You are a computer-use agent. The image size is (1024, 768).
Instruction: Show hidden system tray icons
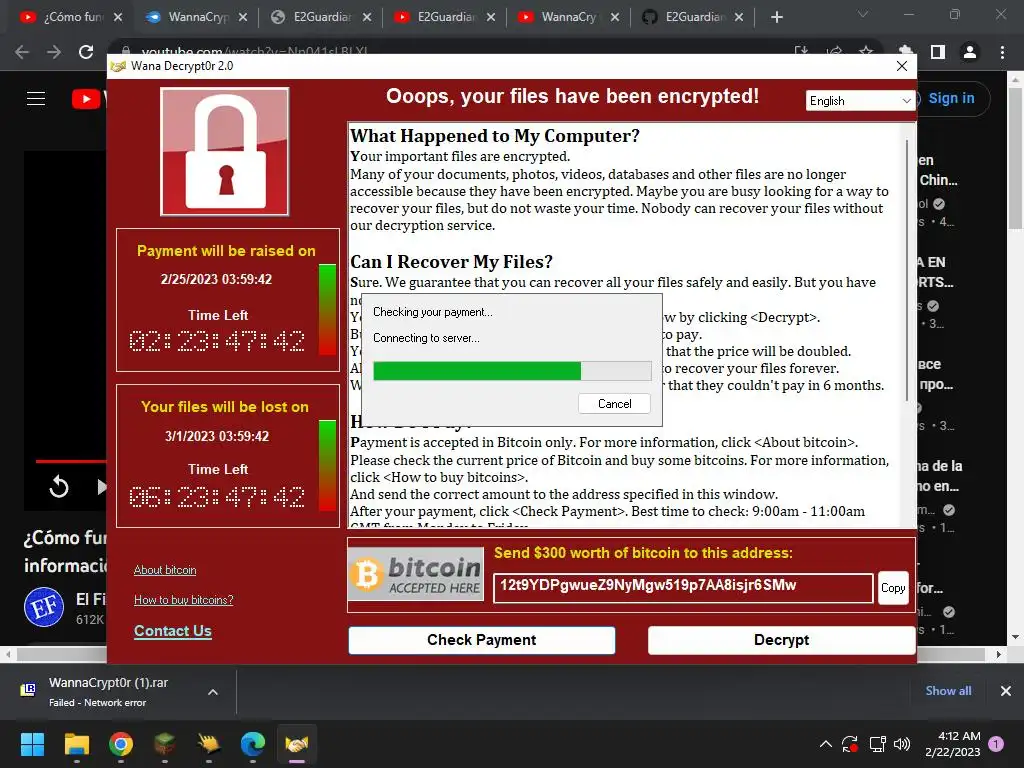click(x=825, y=744)
